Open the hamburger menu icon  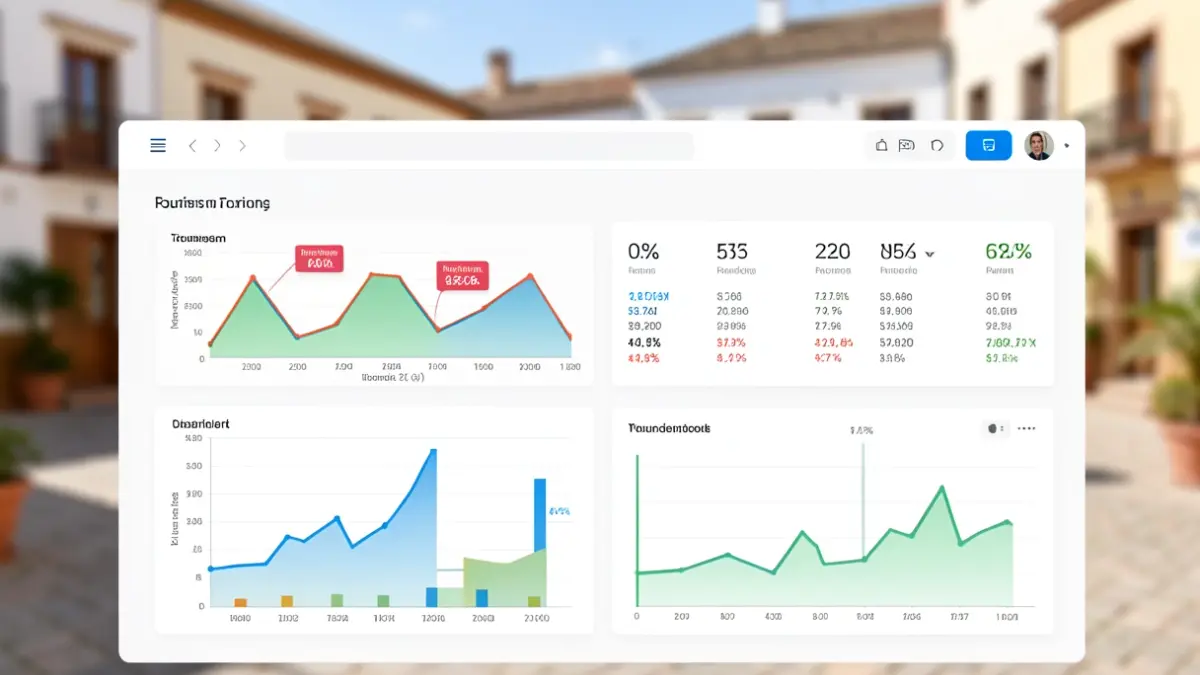158,146
